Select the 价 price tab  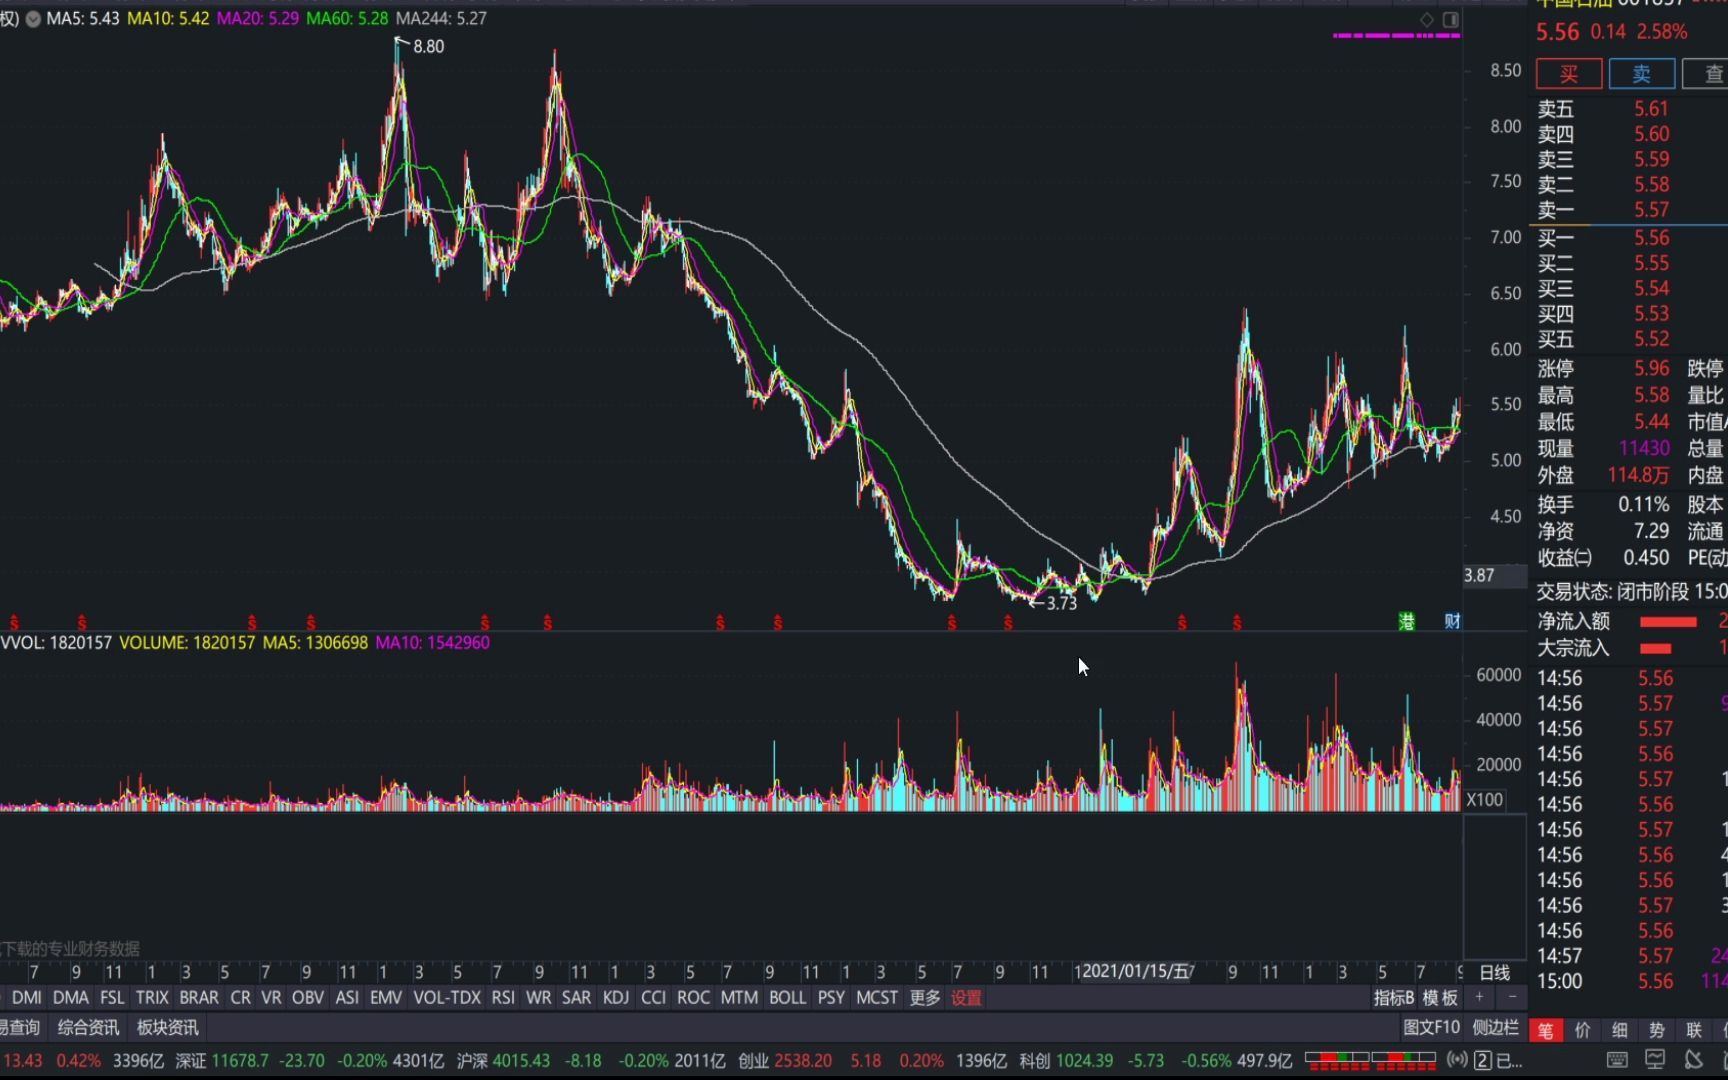1583,1030
